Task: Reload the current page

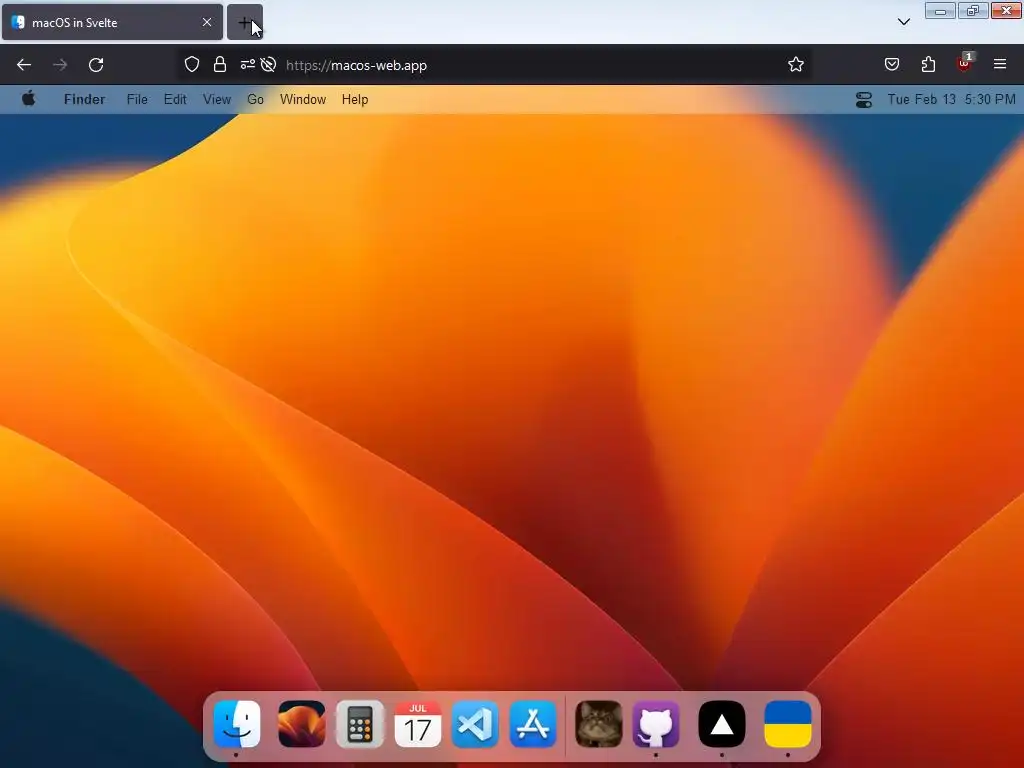Action: coord(96,65)
